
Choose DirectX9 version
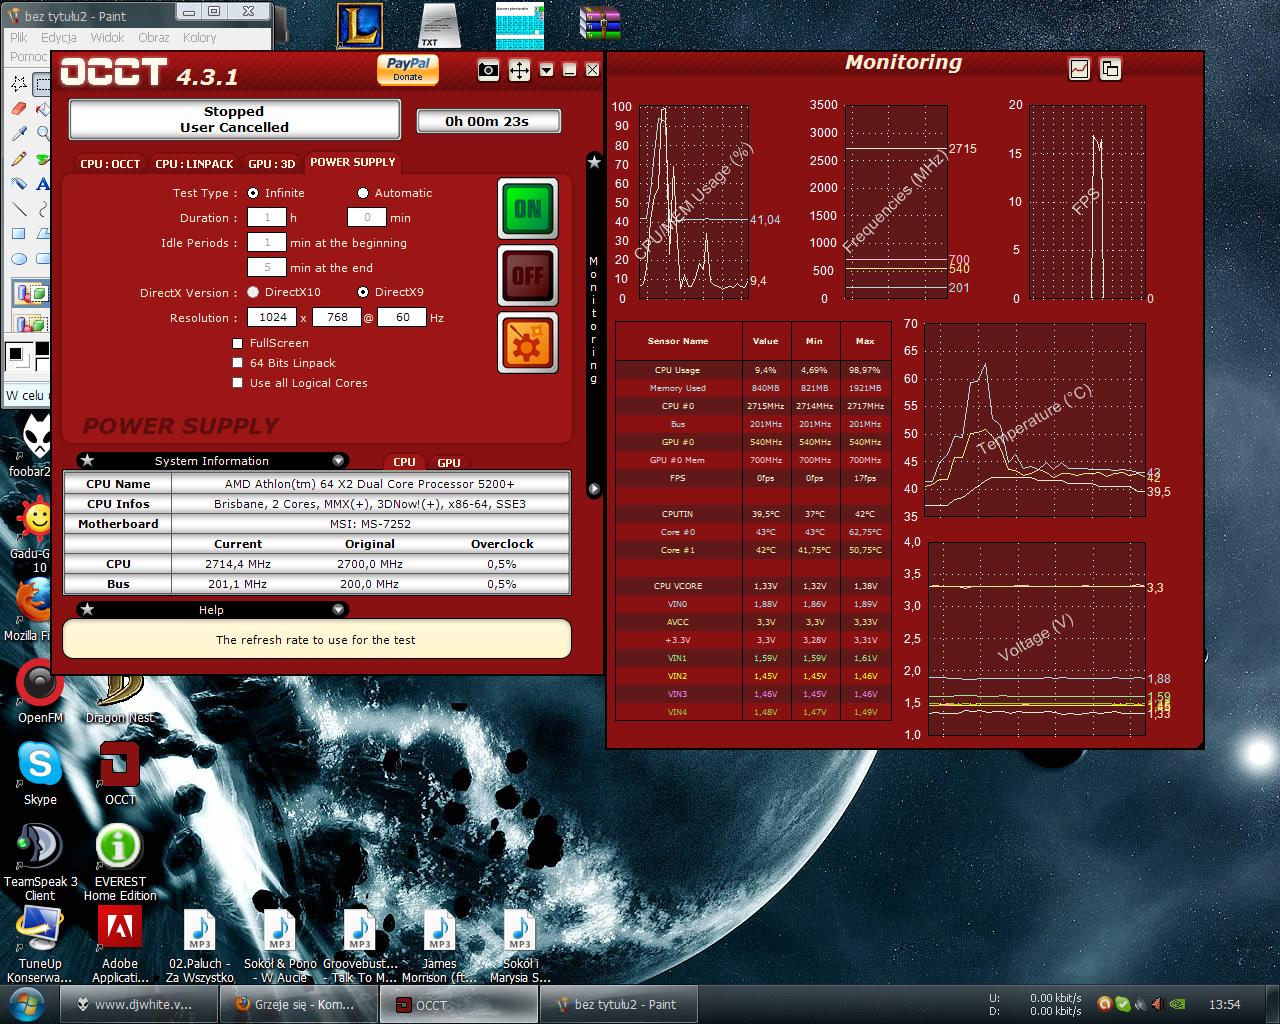click(x=363, y=292)
